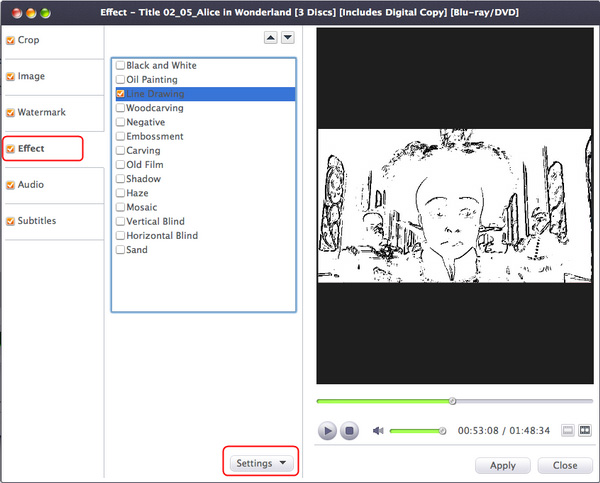Mute audio with the speaker icon
The image size is (600, 483).
378,431
